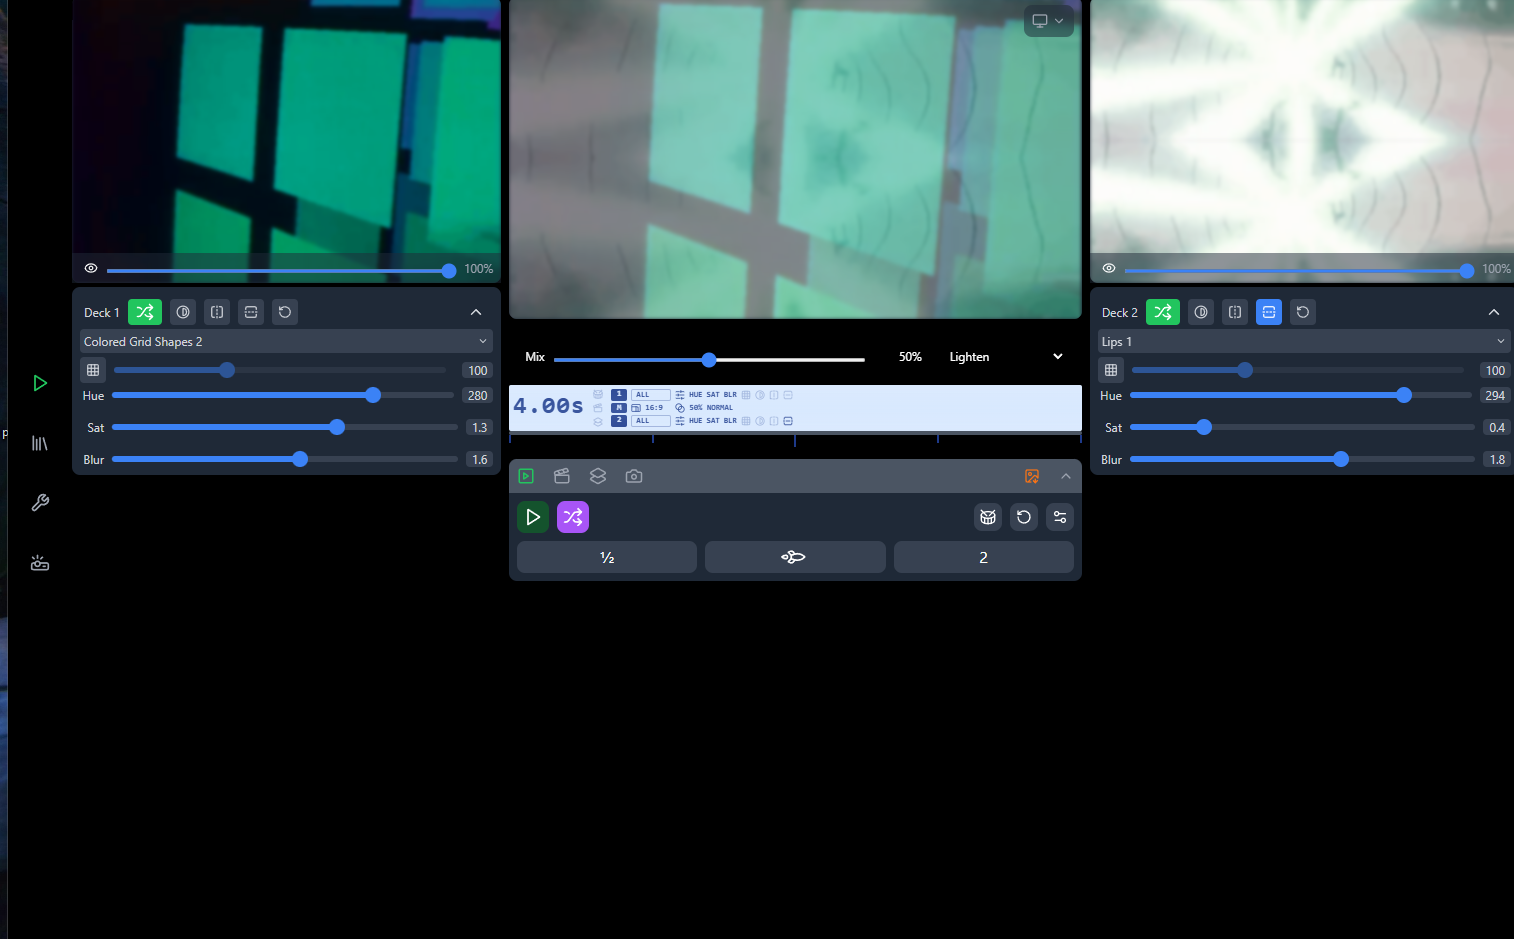Open the wrench tools icon in sidebar
1514x939 pixels.
click(x=40, y=503)
